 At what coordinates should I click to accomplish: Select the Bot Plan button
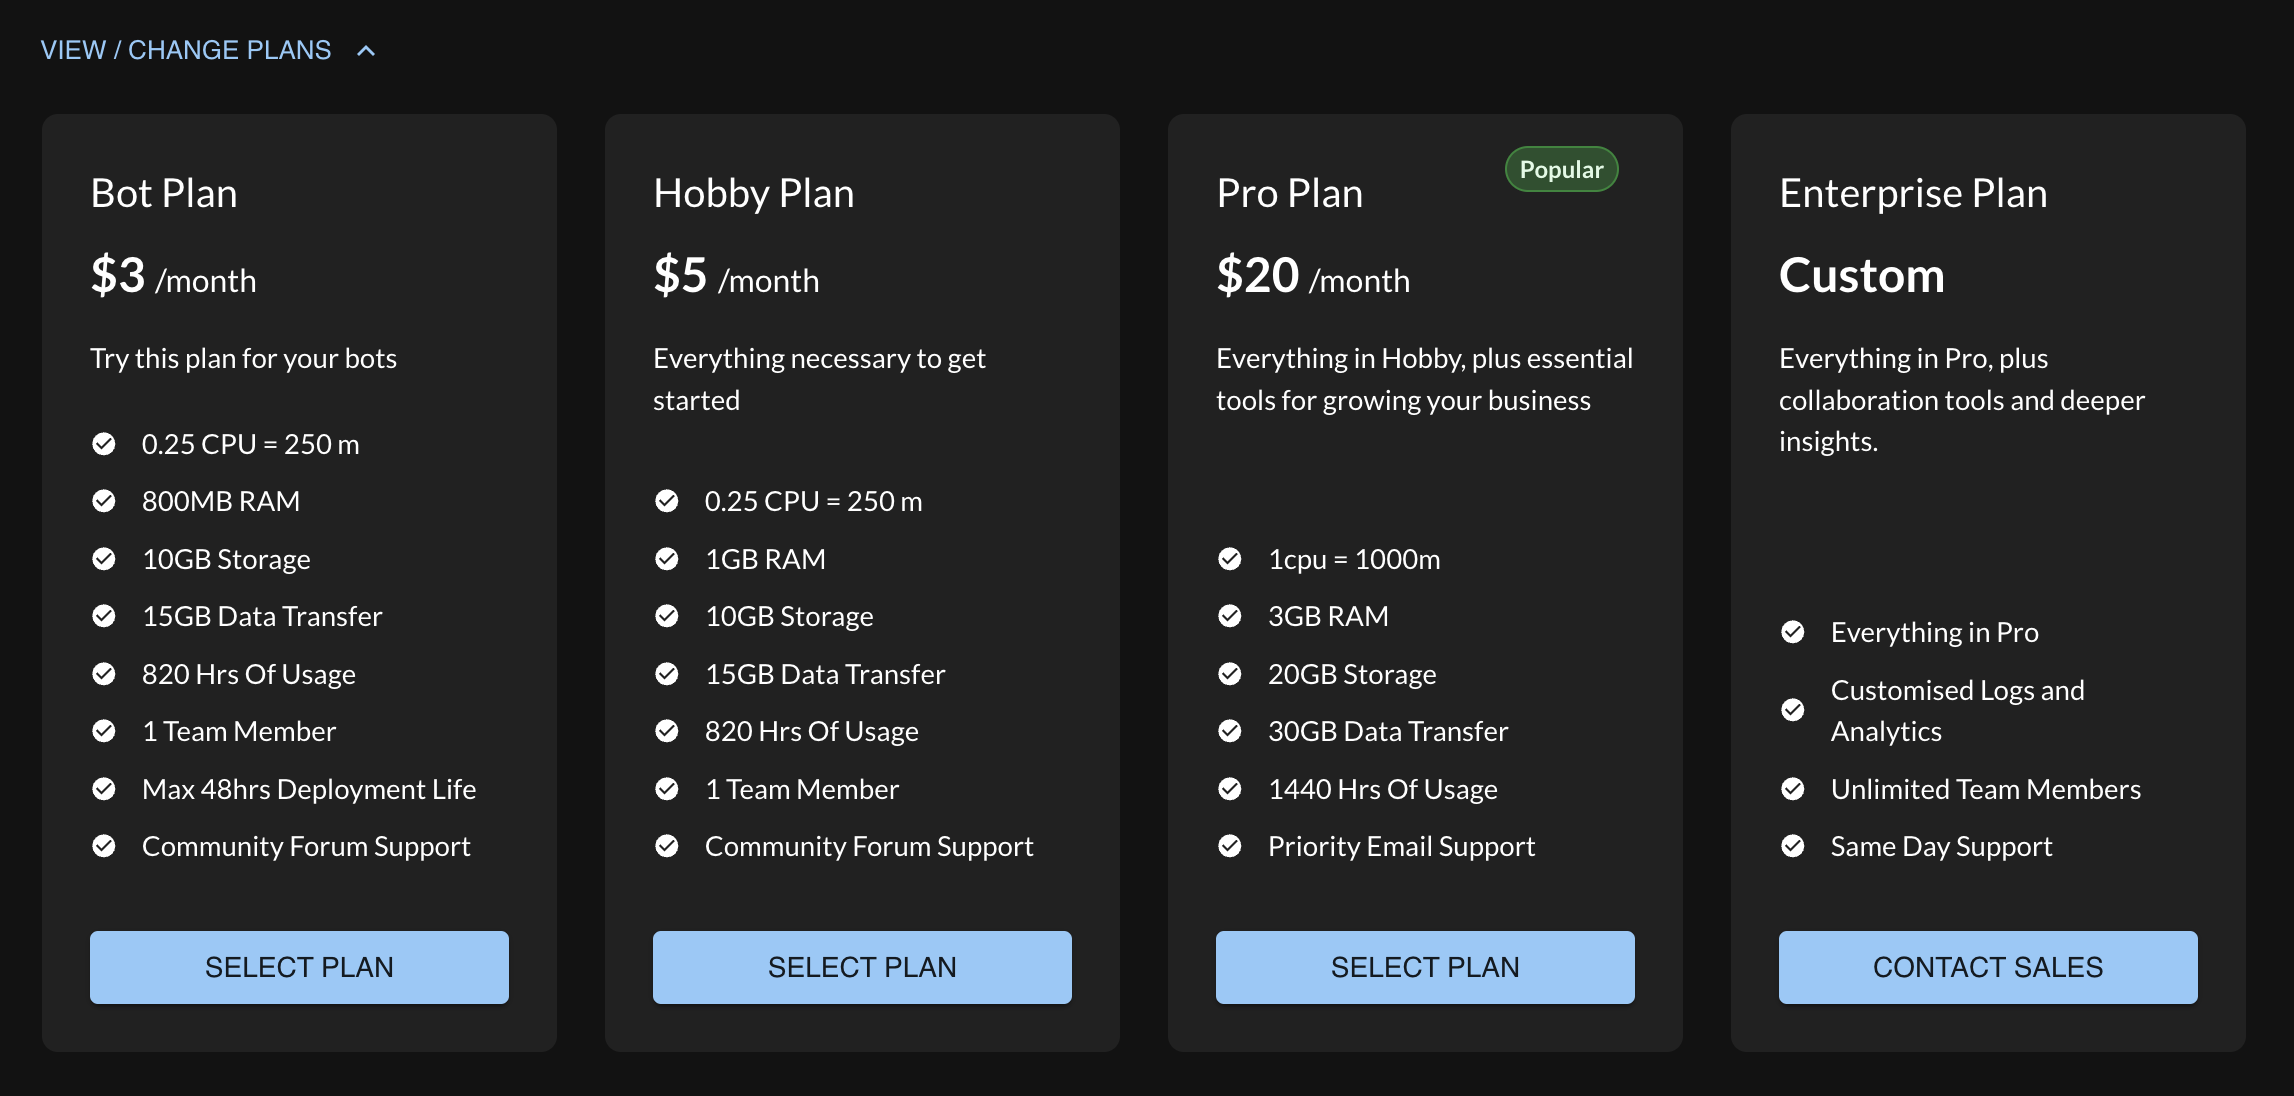tap(299, 967)
